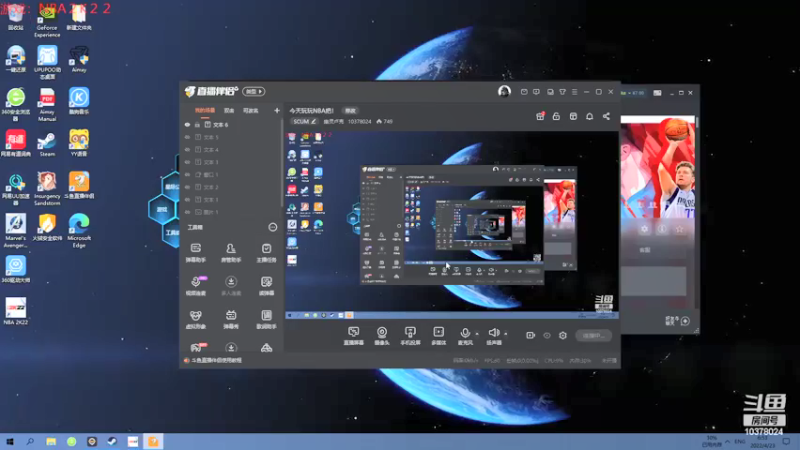Toggle visibility of the 文本 5 source
800x450 pixels.
tap(187, 137)
